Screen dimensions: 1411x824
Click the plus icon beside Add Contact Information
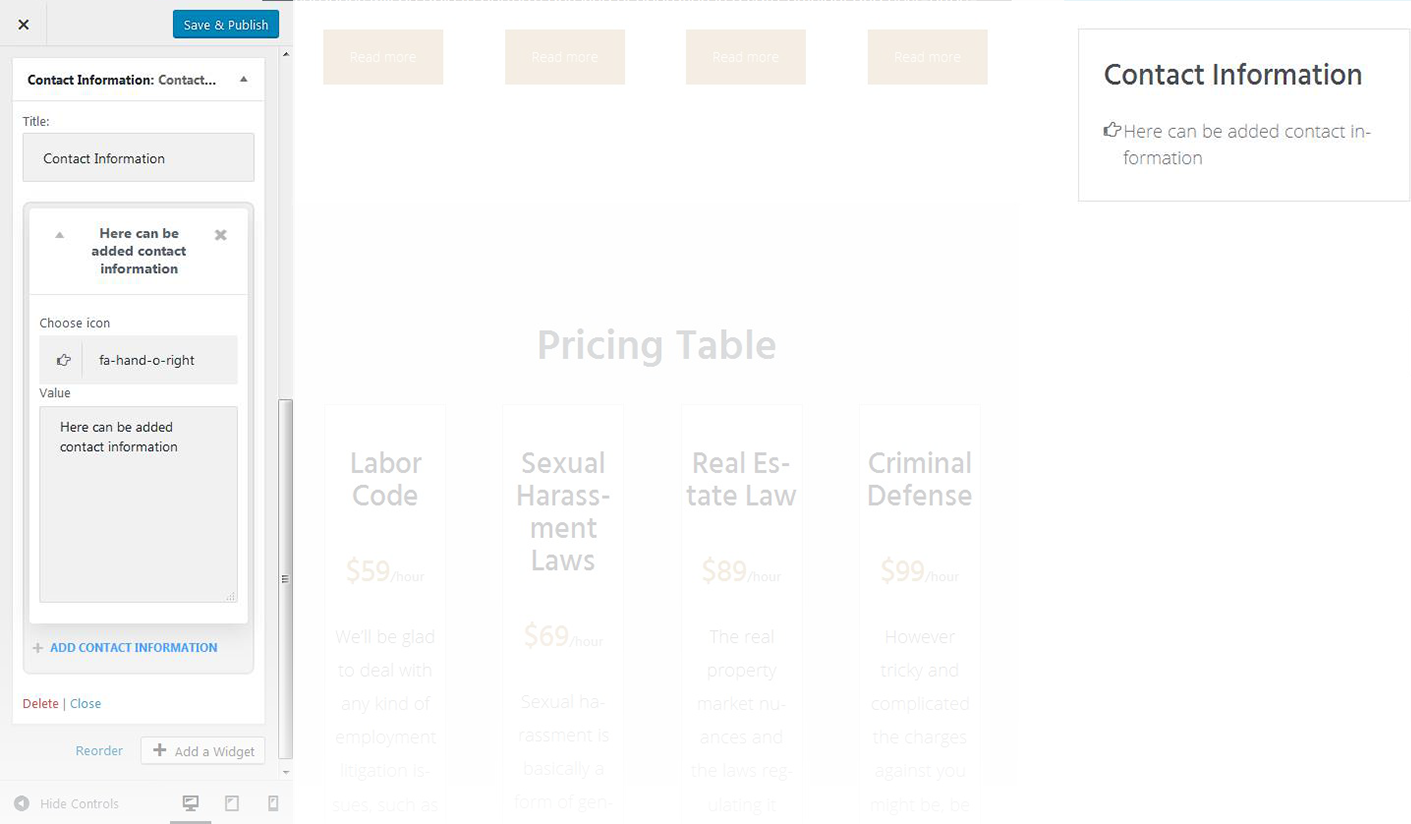tap(38, 648)
